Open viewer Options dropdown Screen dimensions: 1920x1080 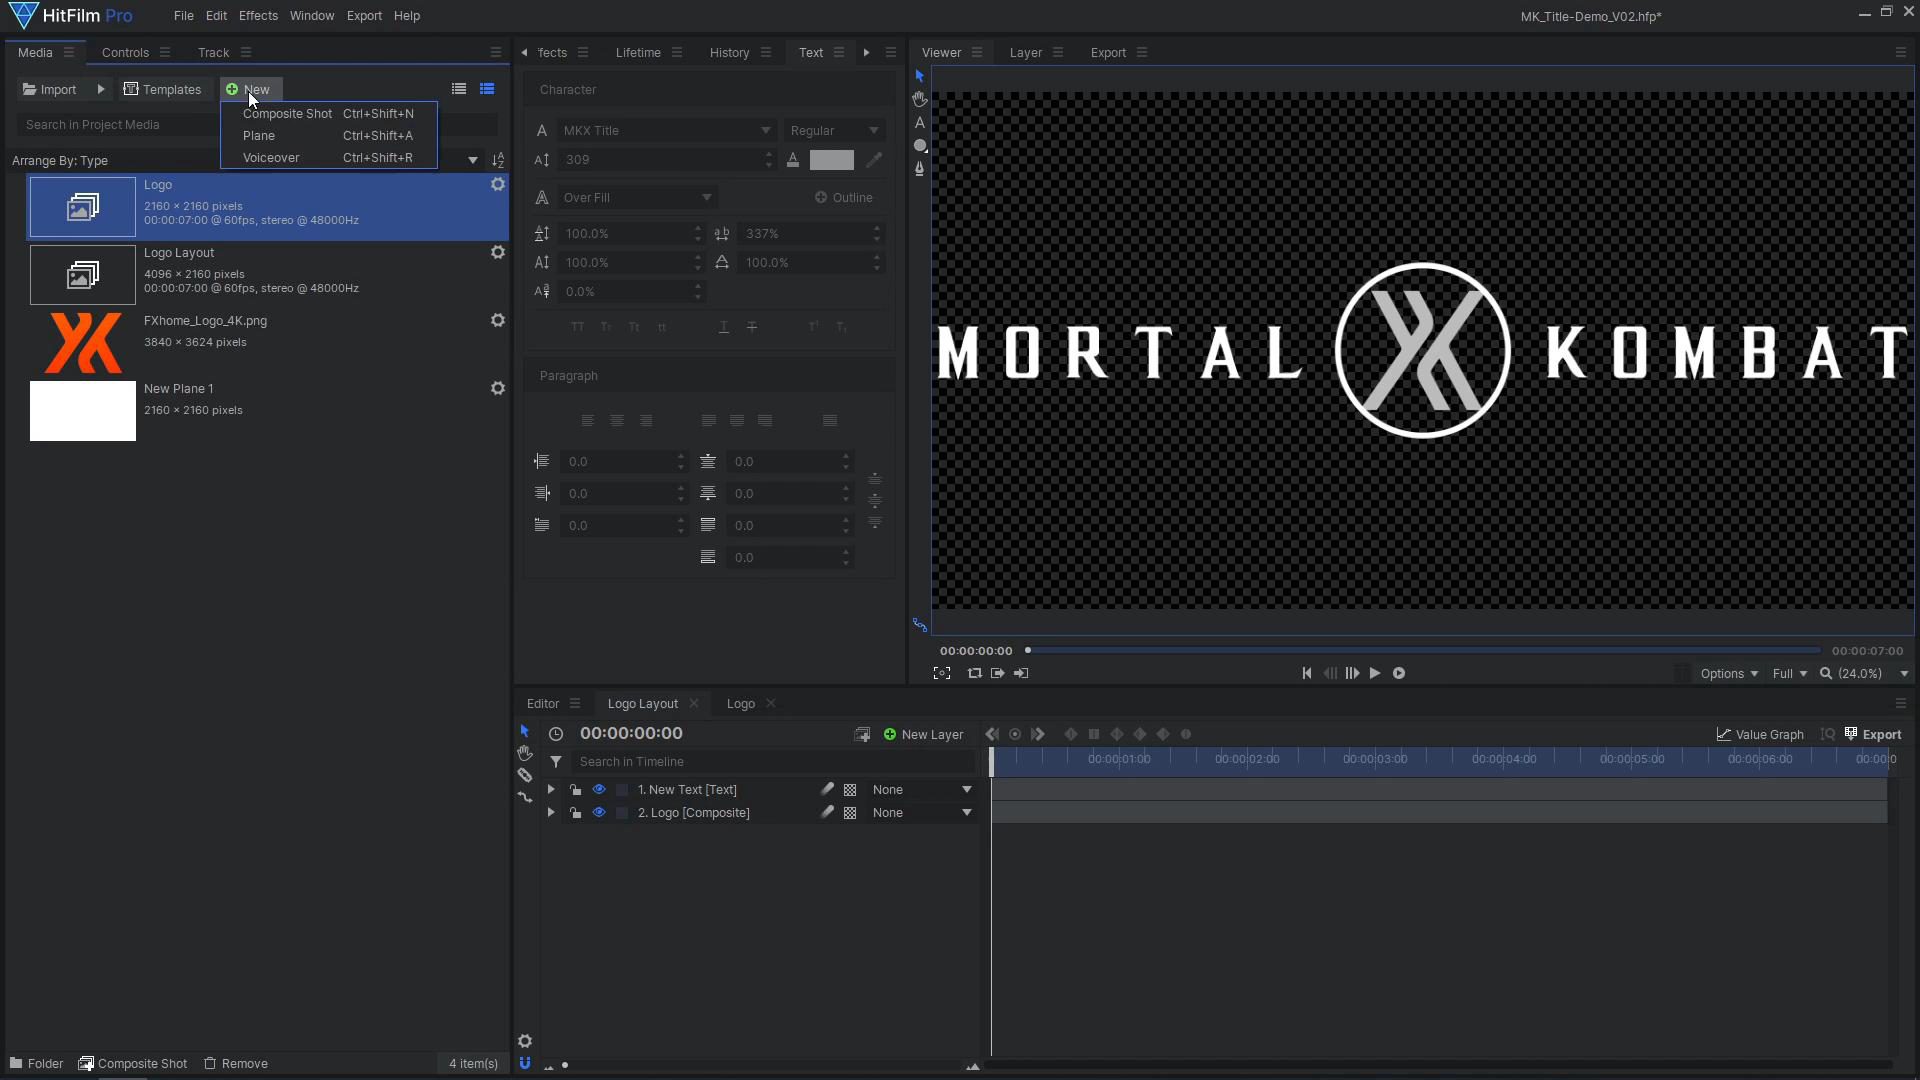coord(1729,674)
